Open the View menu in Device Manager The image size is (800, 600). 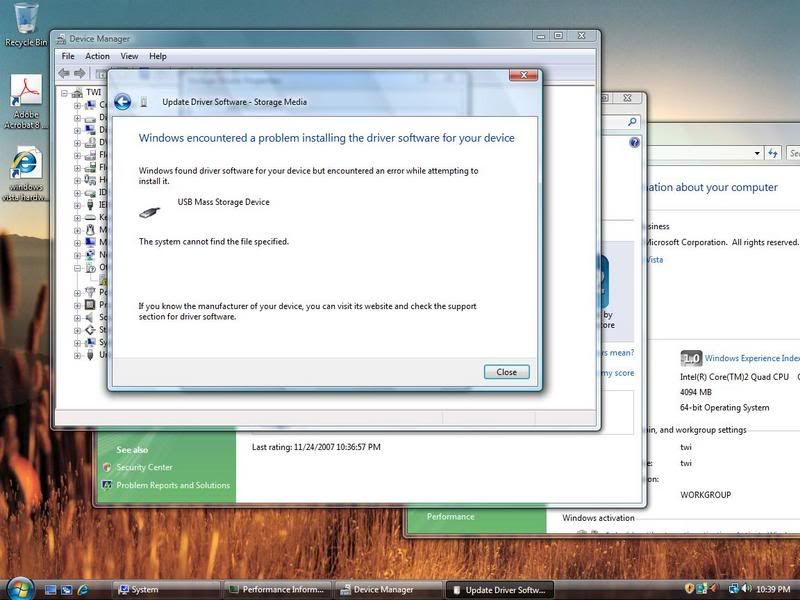click(129, 56)
